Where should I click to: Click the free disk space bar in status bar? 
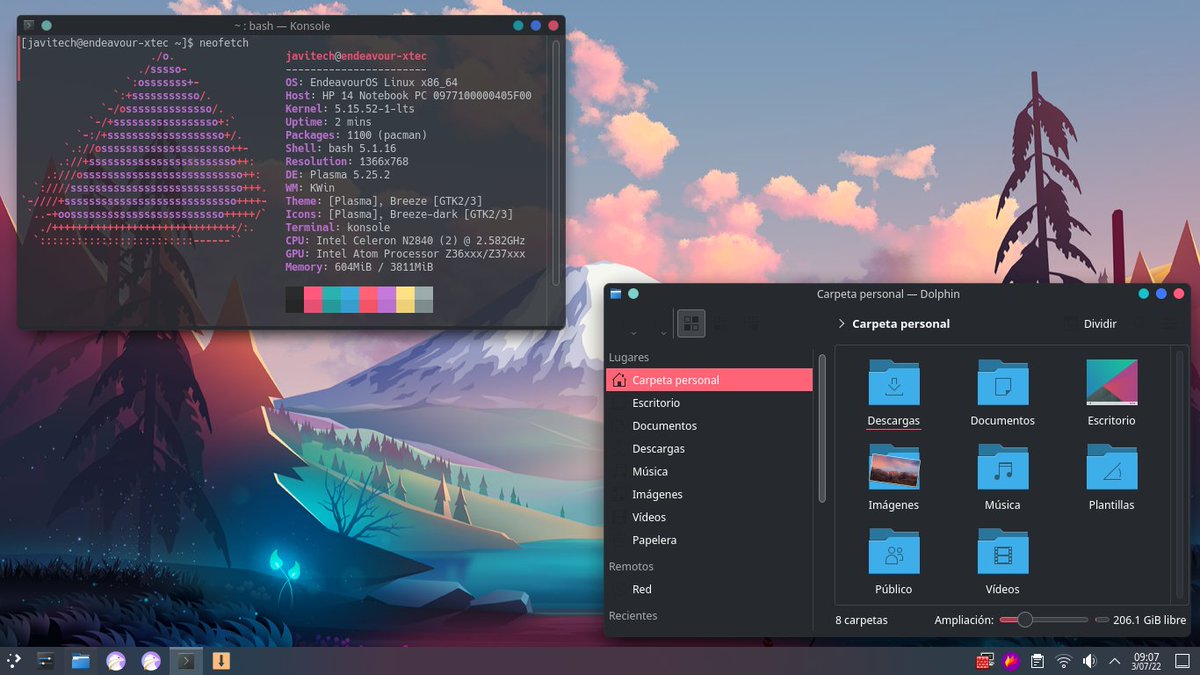1102,620
